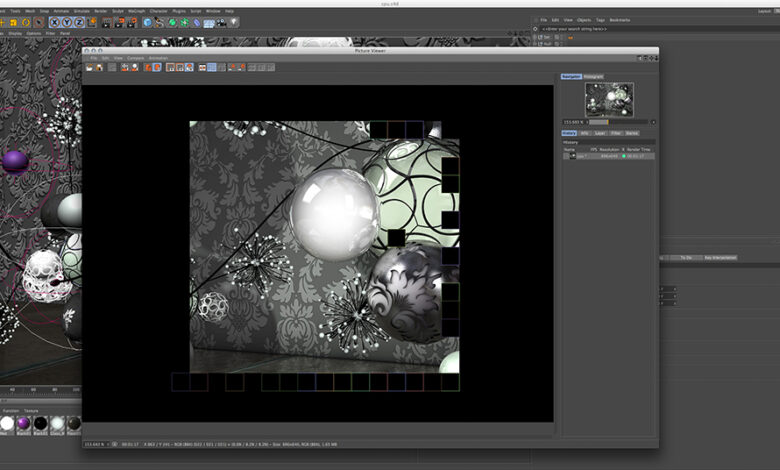The image size is (780, 470).
Task: Toggle the X axis lock button
Action: coord(53,22)
